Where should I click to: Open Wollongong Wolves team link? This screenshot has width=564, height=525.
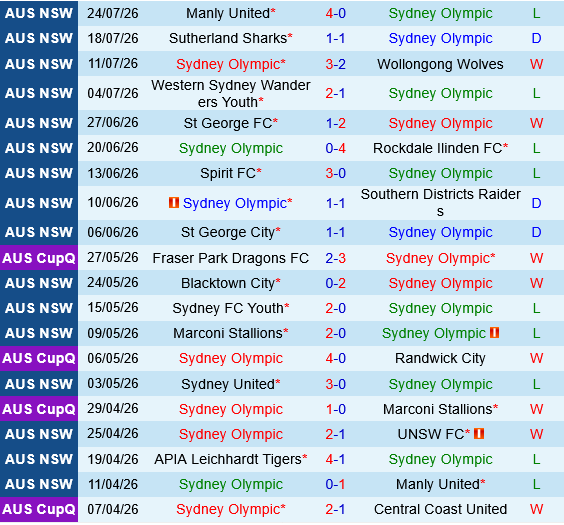[440, 64]
